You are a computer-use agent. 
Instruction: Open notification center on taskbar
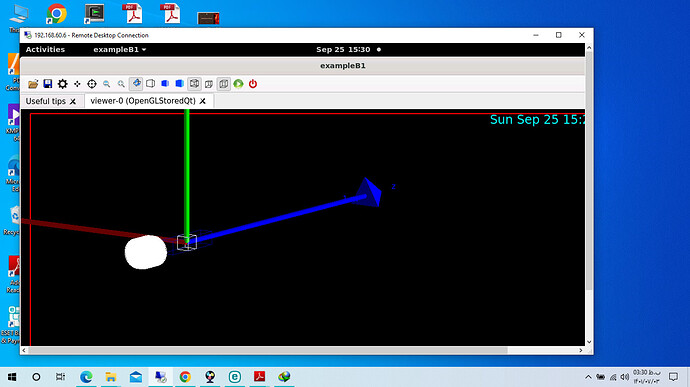coord(673,377)
